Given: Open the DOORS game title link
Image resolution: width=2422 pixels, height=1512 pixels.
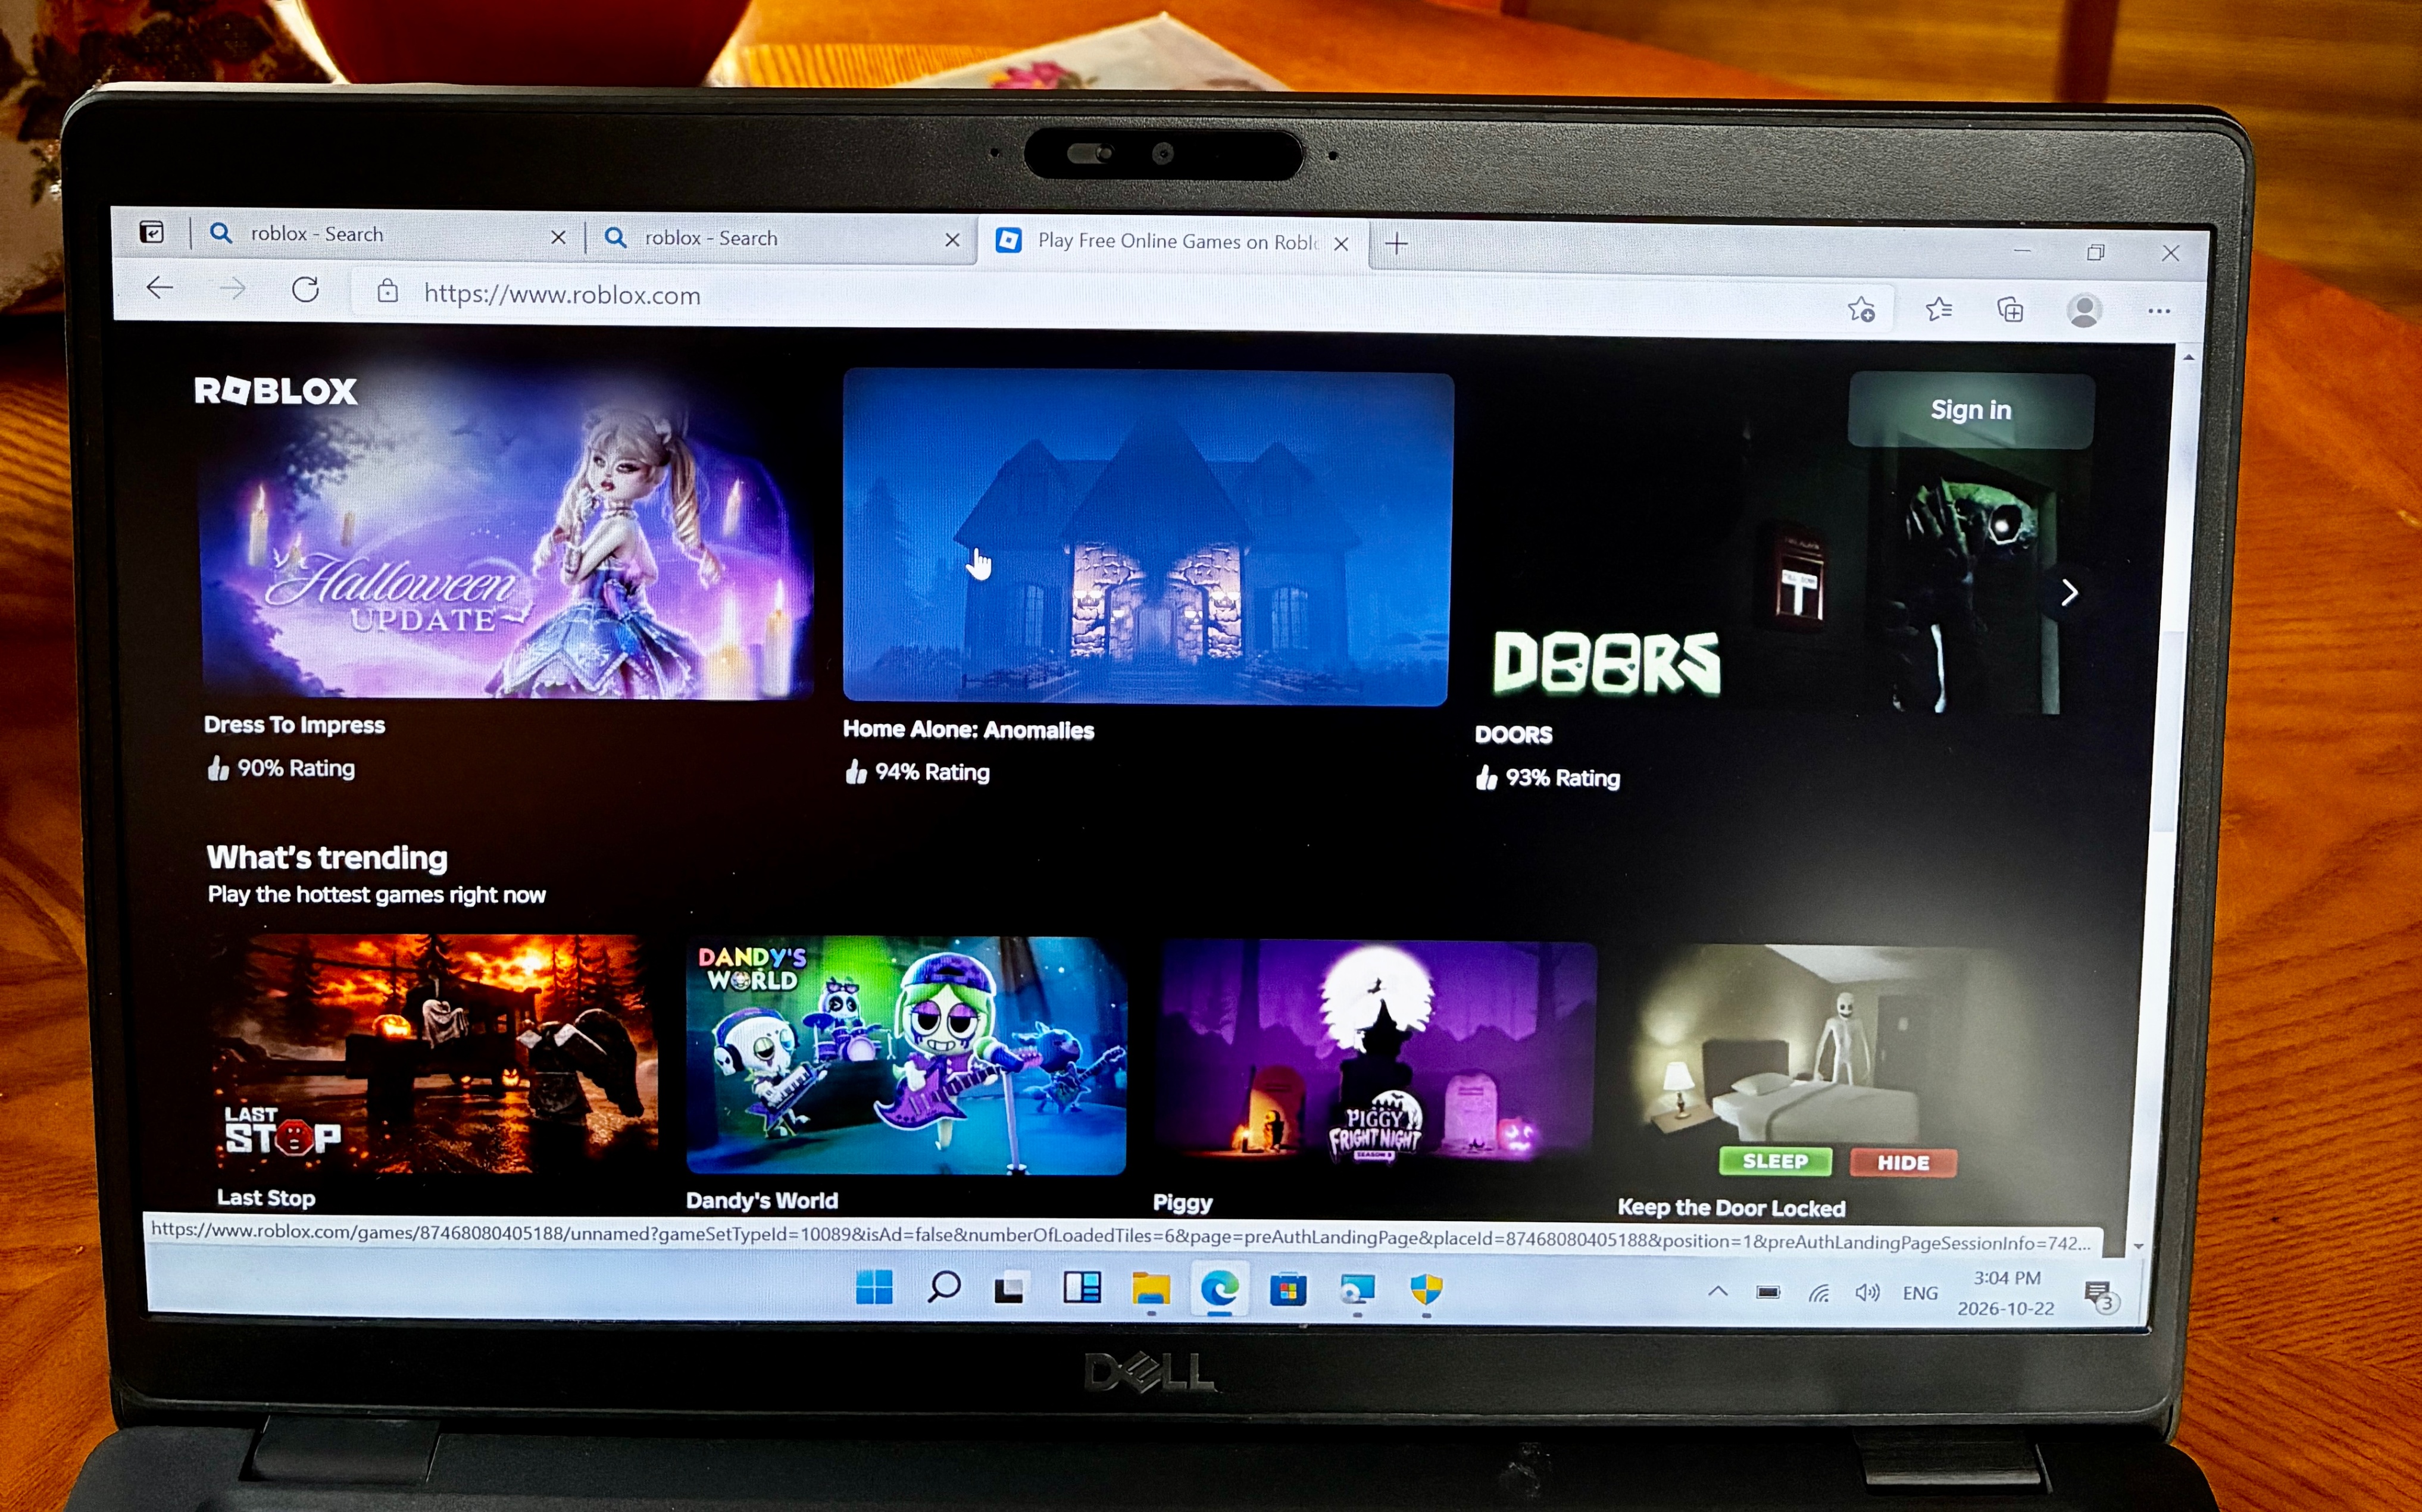Looking at the screenshot, I should pos(1513,735).
